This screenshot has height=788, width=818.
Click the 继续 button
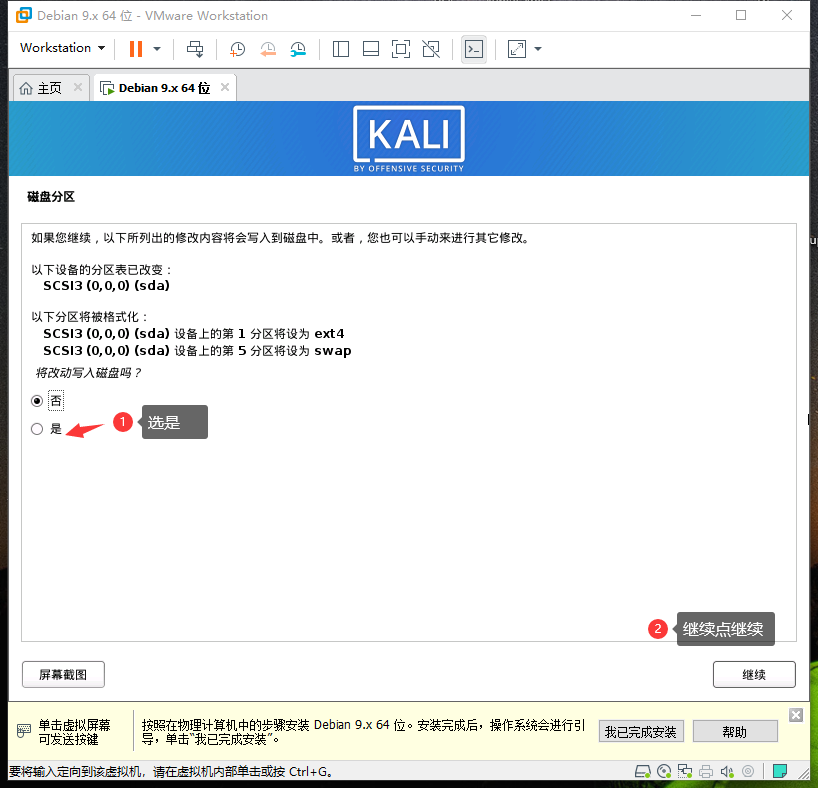point(754,674)
